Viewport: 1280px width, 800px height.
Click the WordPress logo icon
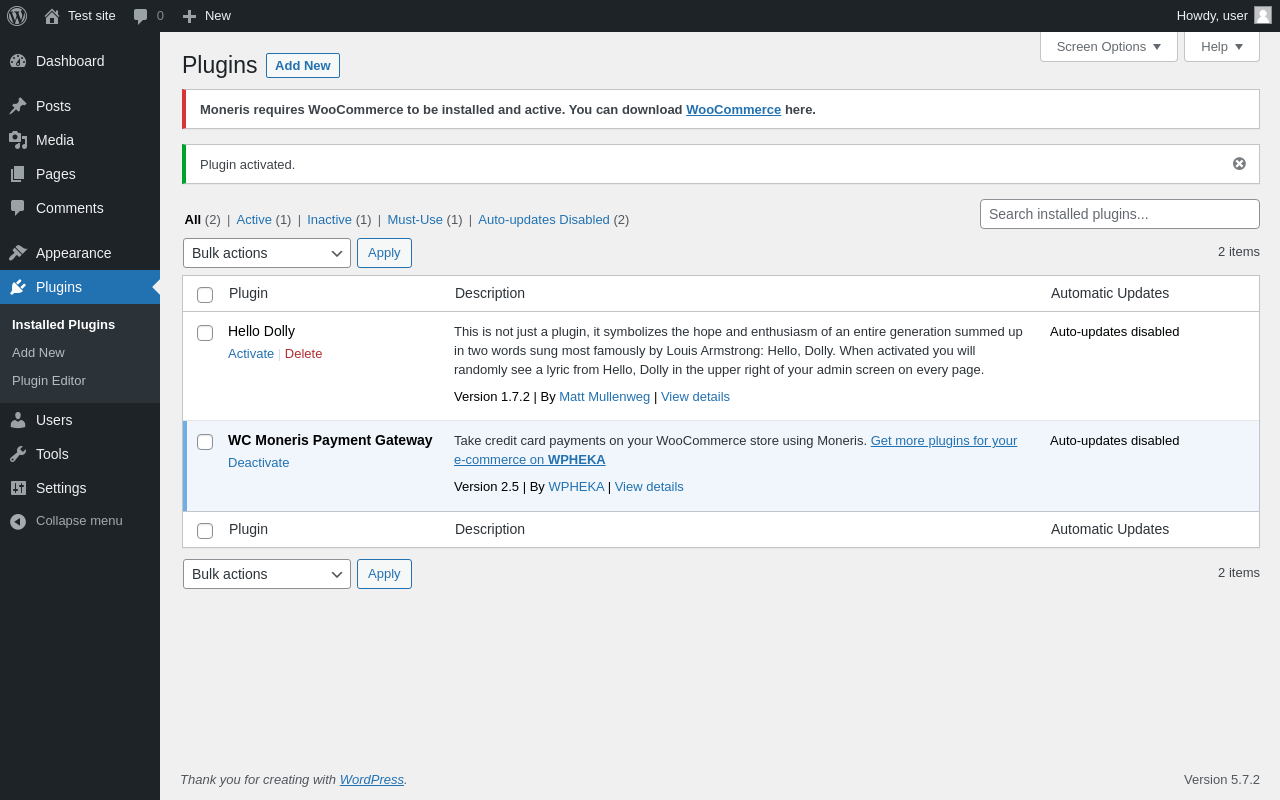point(17,16)
